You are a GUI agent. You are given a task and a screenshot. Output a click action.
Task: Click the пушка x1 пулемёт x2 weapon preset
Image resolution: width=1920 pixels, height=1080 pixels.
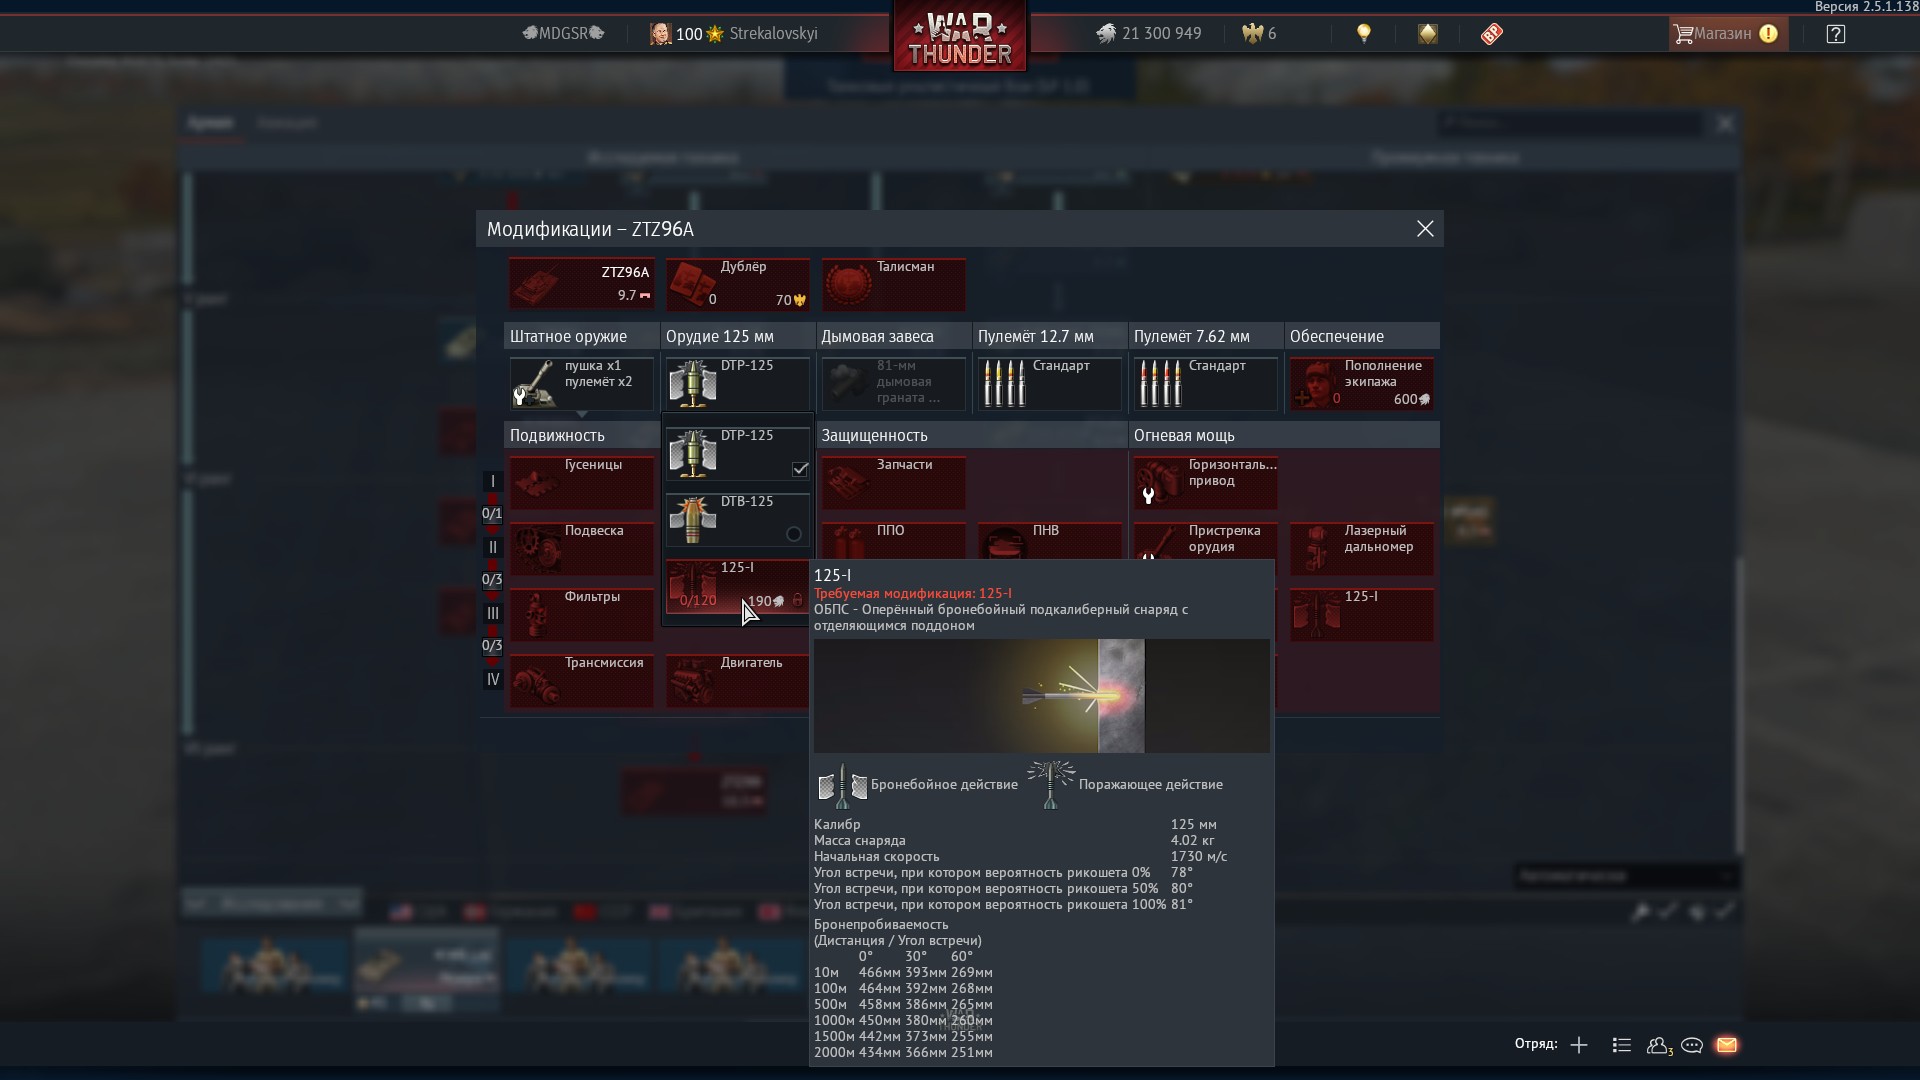(581, 383)
